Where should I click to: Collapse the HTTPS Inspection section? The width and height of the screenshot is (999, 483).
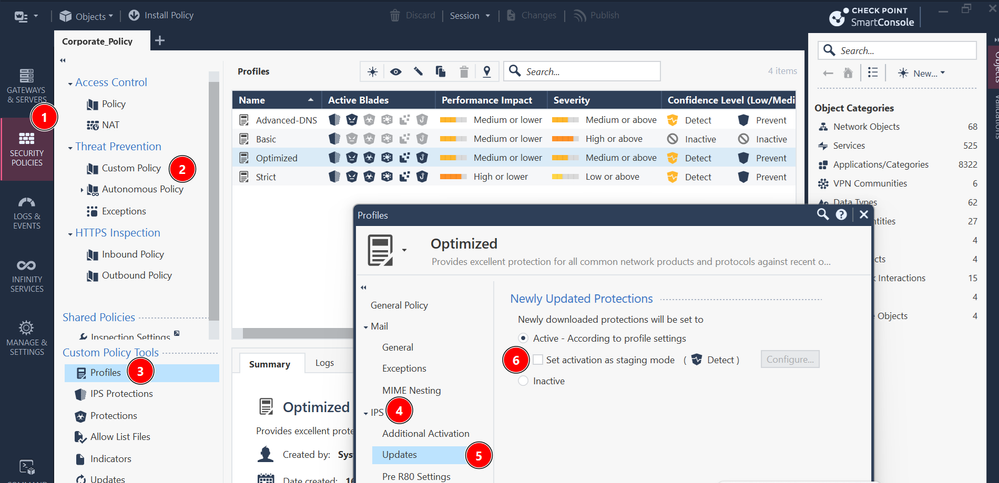click(70, 233)
